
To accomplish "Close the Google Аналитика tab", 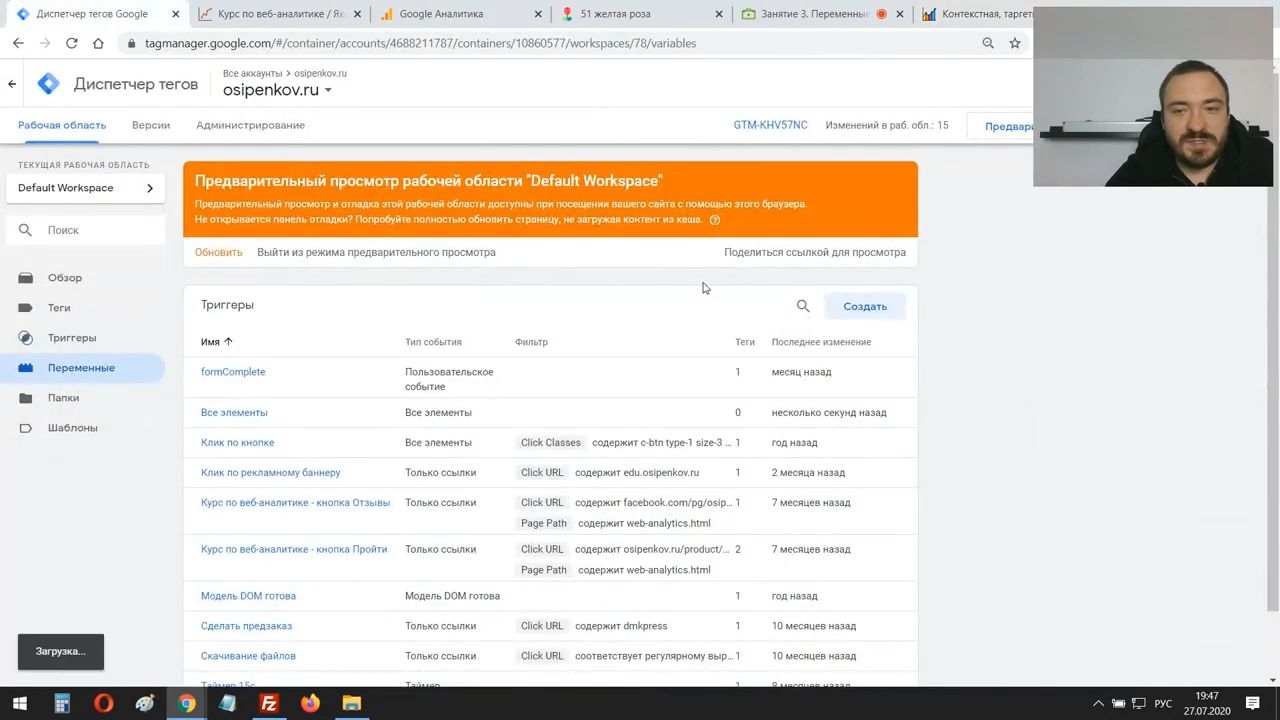I will tap(539, 14).
